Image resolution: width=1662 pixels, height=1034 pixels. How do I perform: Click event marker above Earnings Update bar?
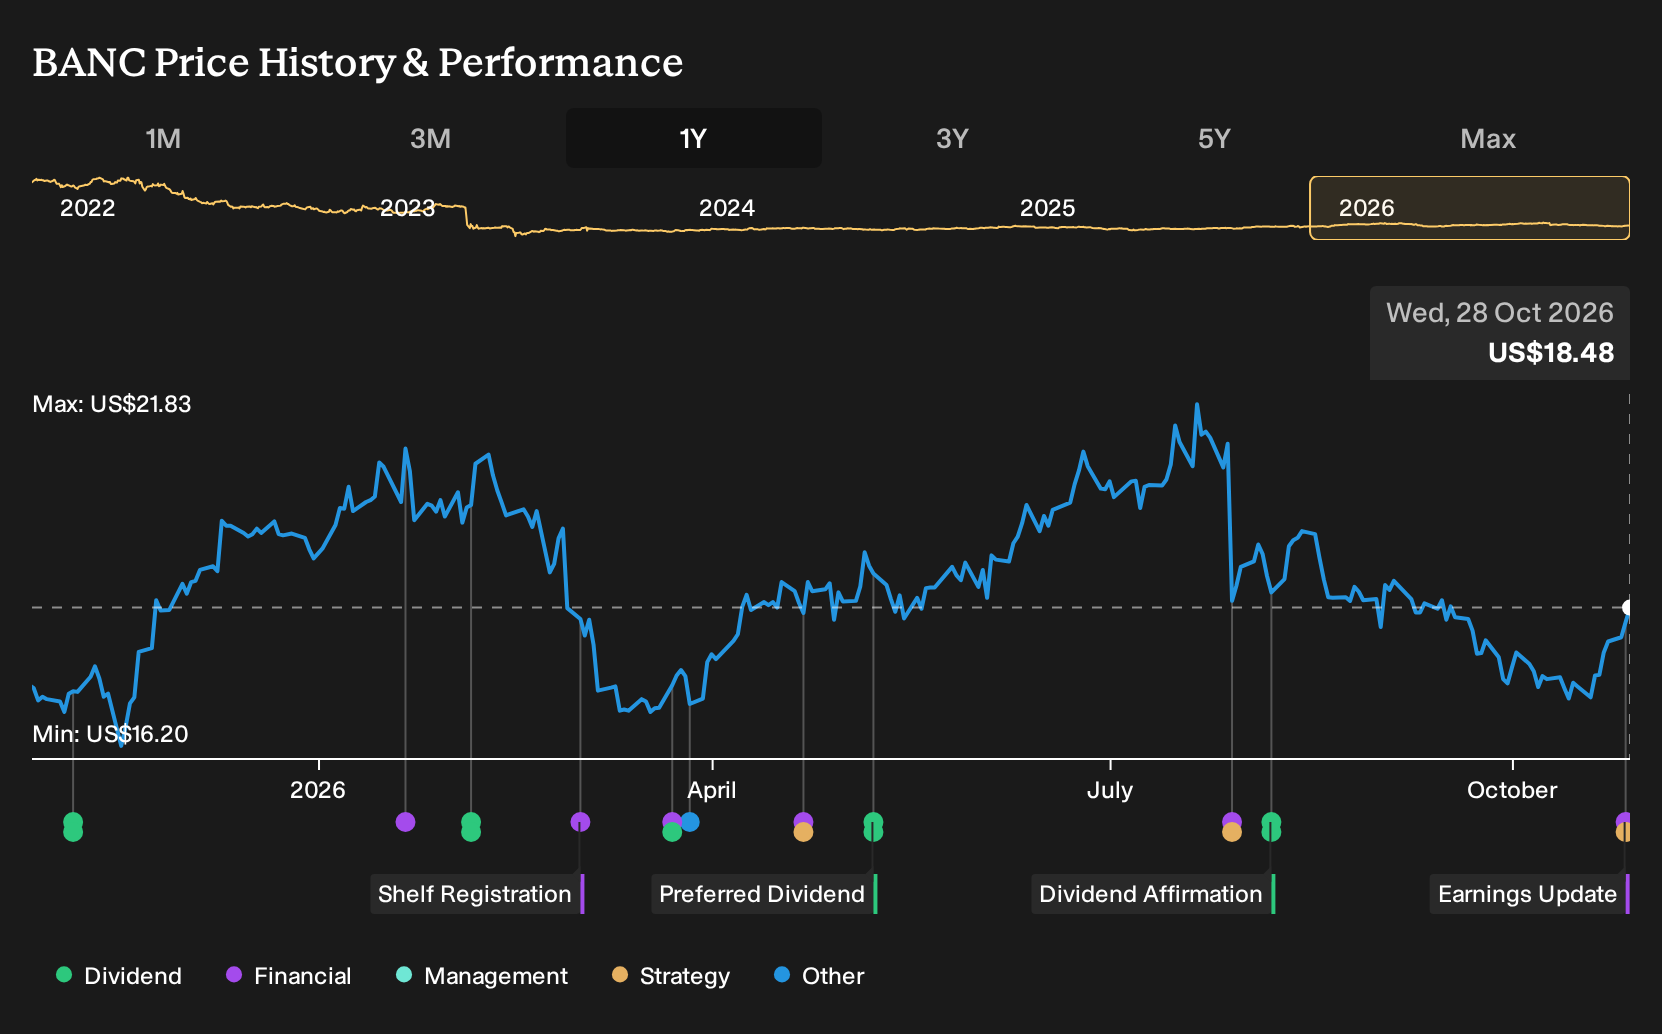(x=1623, y=827)
